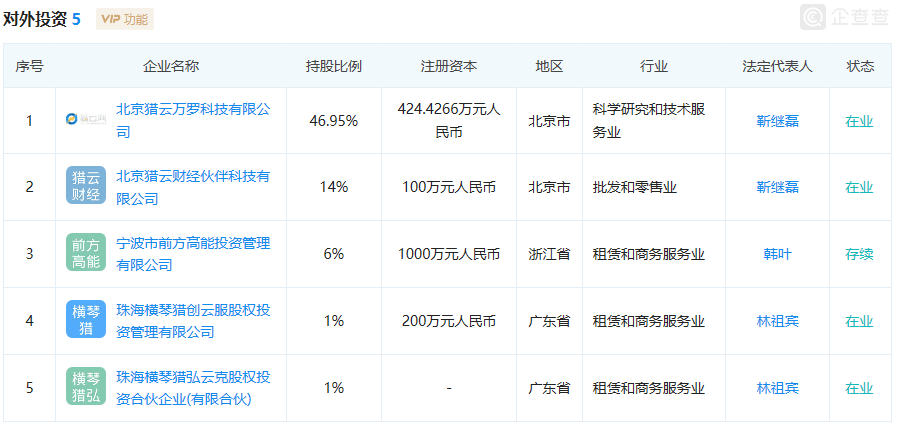Click the 对外投资 section heading

pyautogui.click(x=34, y=19)
